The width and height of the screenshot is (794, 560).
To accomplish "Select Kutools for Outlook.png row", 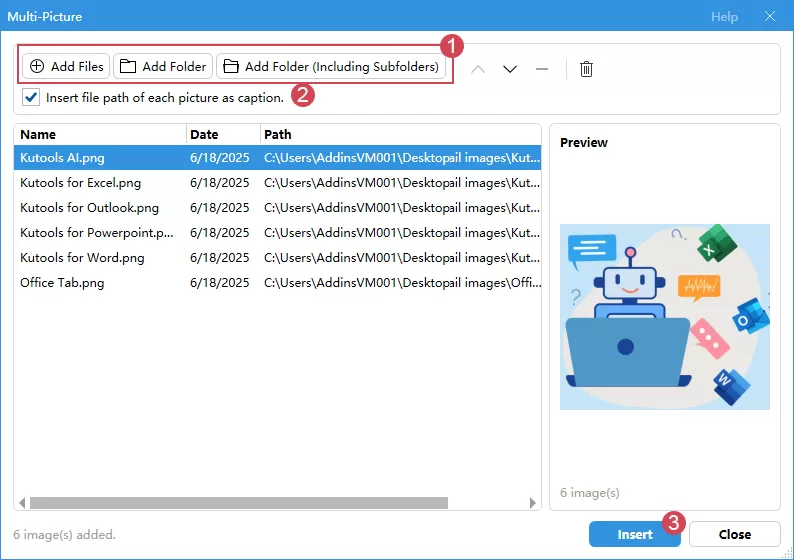I will 277,208.
